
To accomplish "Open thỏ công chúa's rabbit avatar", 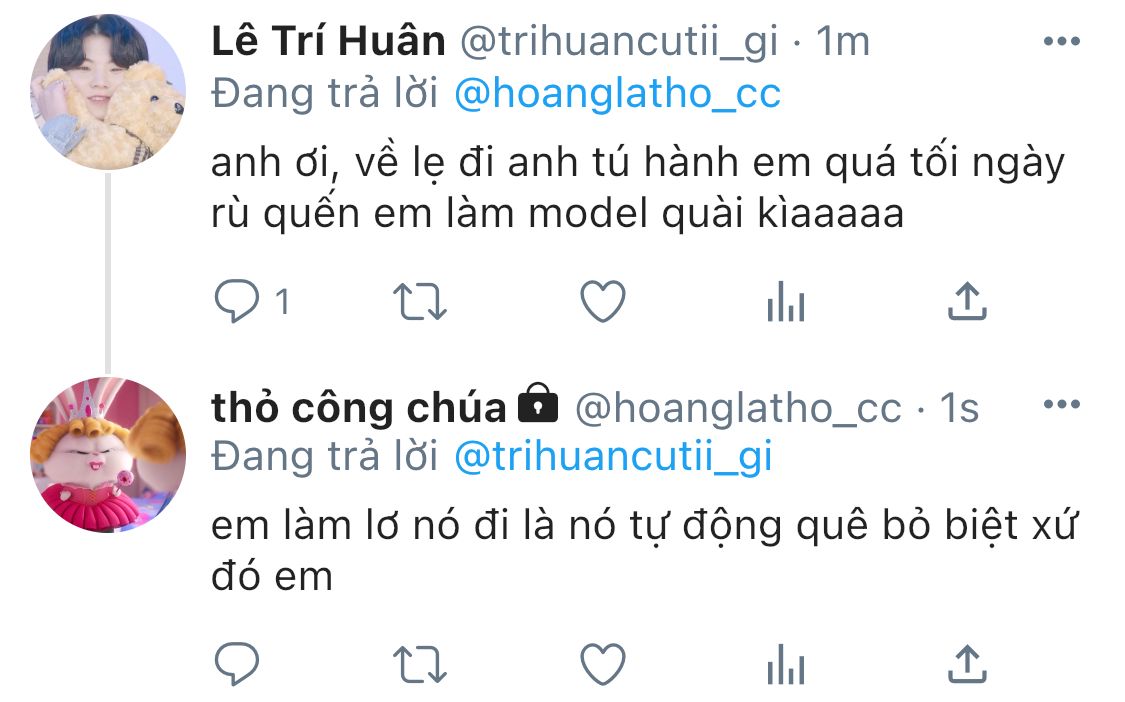I will pyautogui.click(x=108, y=455).
